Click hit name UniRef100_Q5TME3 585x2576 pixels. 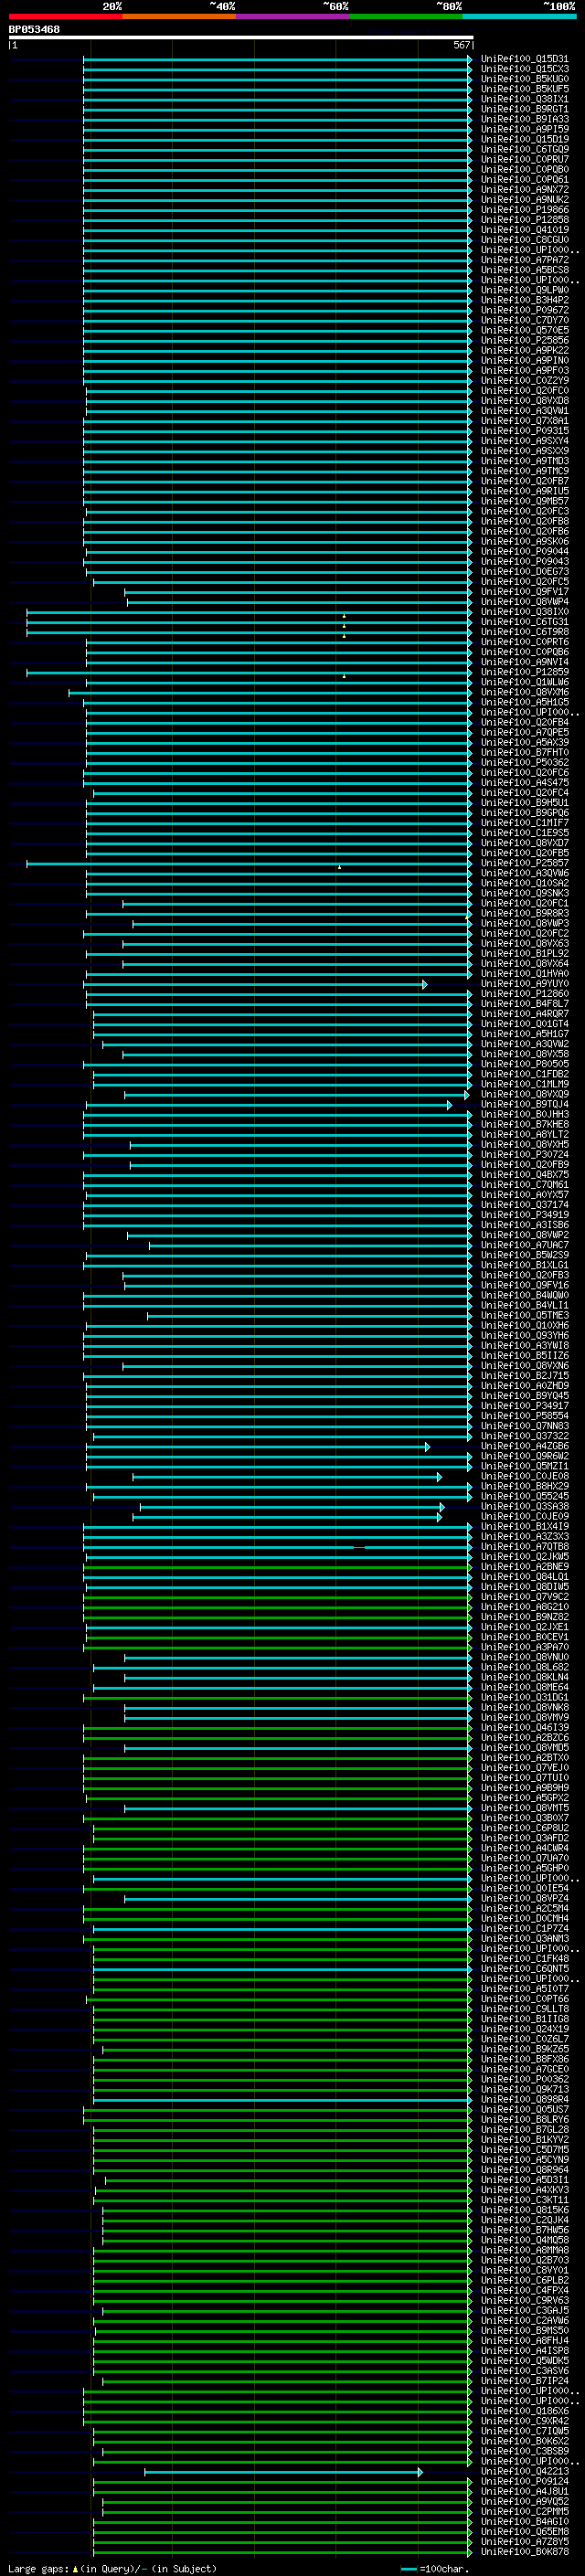[x=524, y=1315]
